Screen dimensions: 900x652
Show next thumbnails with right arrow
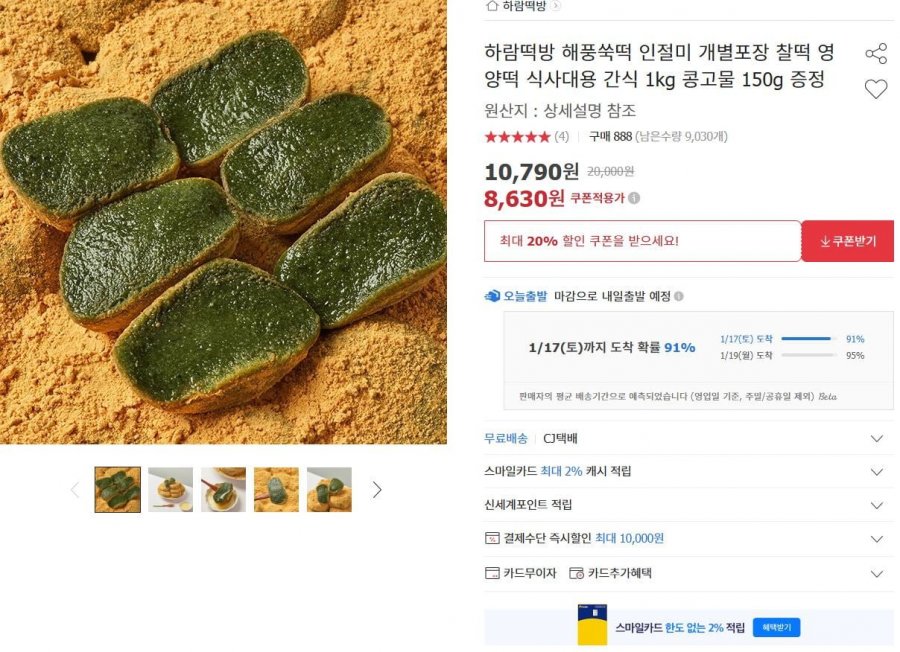pos(377,490)
